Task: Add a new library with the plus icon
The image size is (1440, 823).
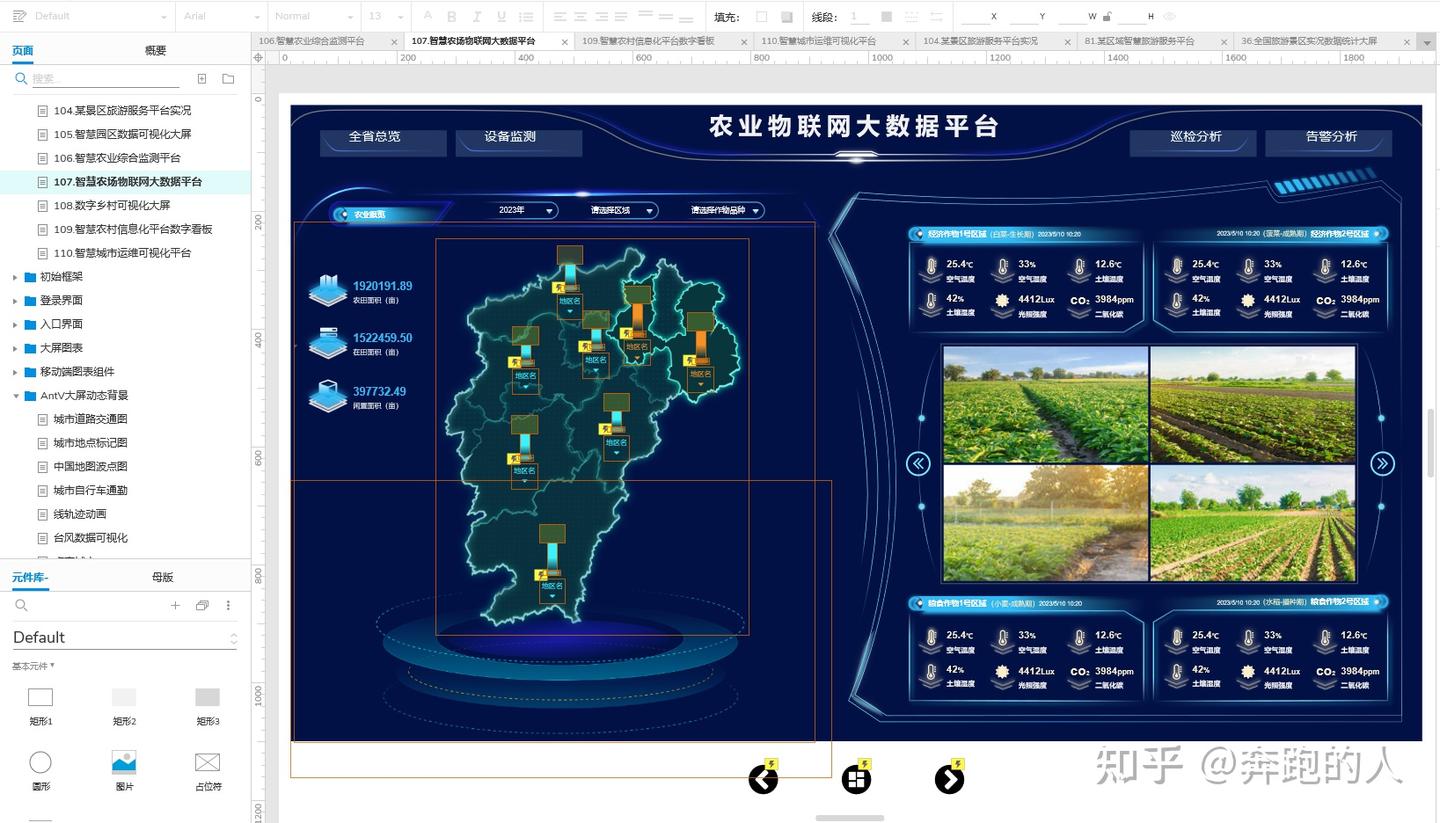Action: tap(175, 606)
